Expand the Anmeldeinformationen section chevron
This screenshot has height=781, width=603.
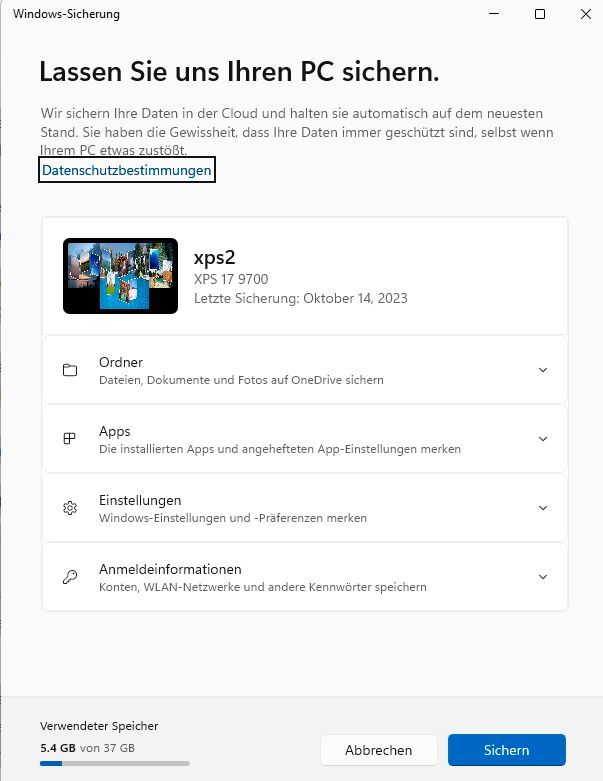tap(543, 577)
